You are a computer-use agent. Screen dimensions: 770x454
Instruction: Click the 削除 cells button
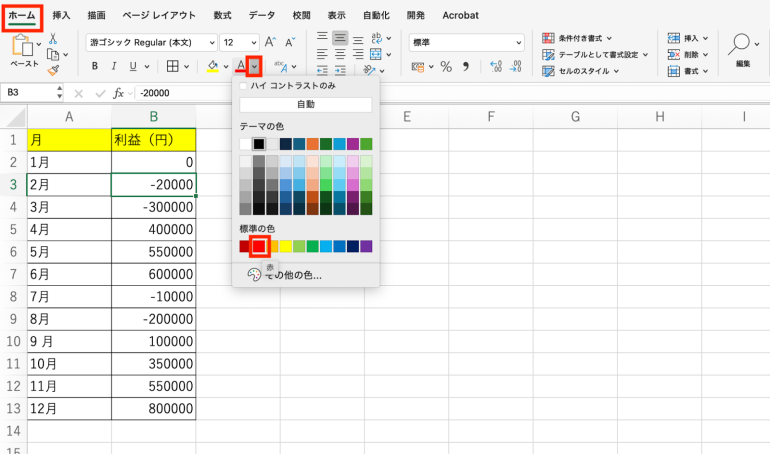(x=688, y=54)
